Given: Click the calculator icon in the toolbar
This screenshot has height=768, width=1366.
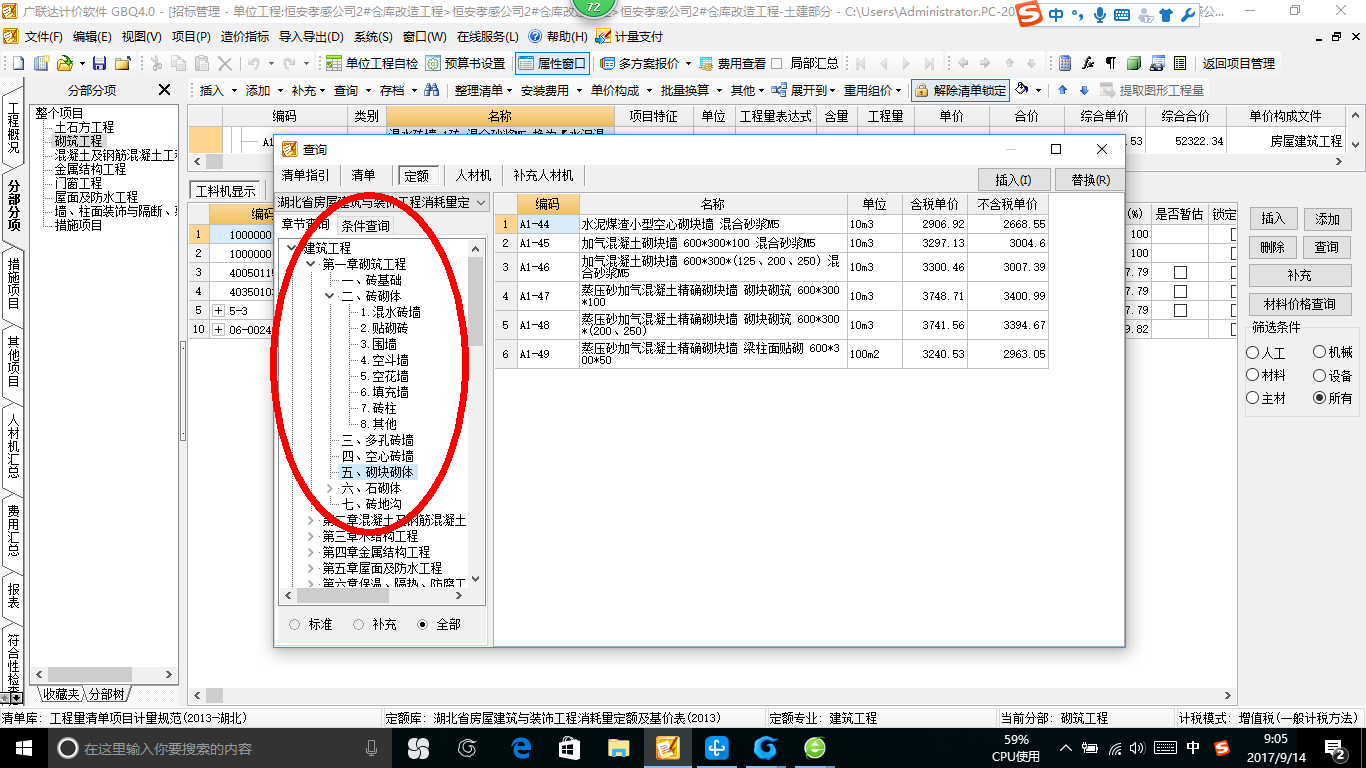Looking at the screenshot, I should [x=1065, y=63].
